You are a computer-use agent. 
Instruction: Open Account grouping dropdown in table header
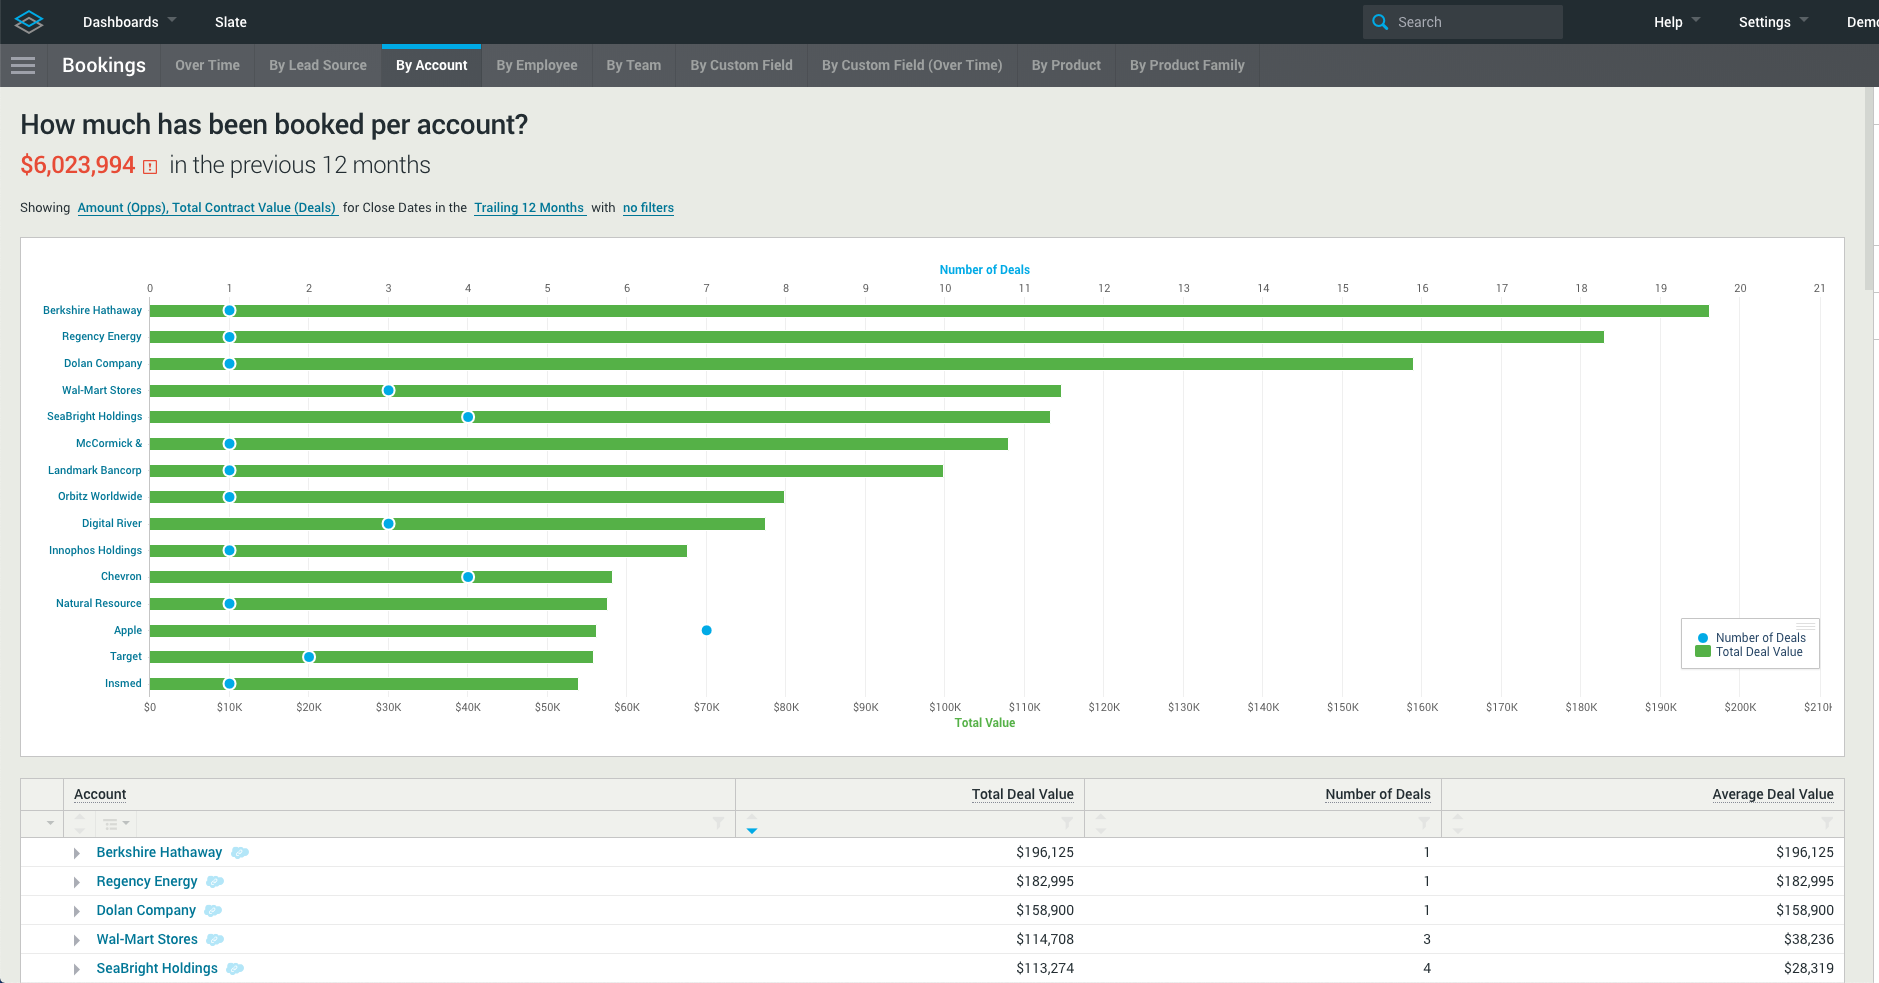point(117,824)
